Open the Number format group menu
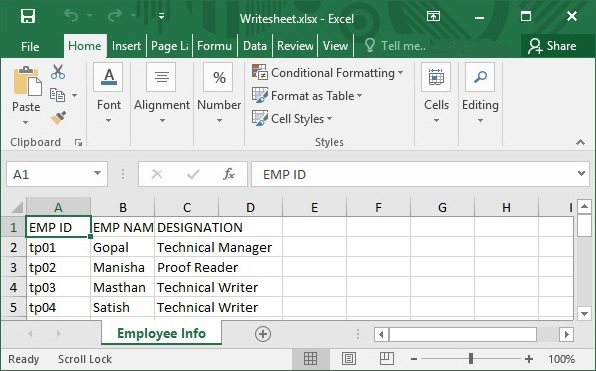Viewport: 596px width, 371px height. (219, 94)
